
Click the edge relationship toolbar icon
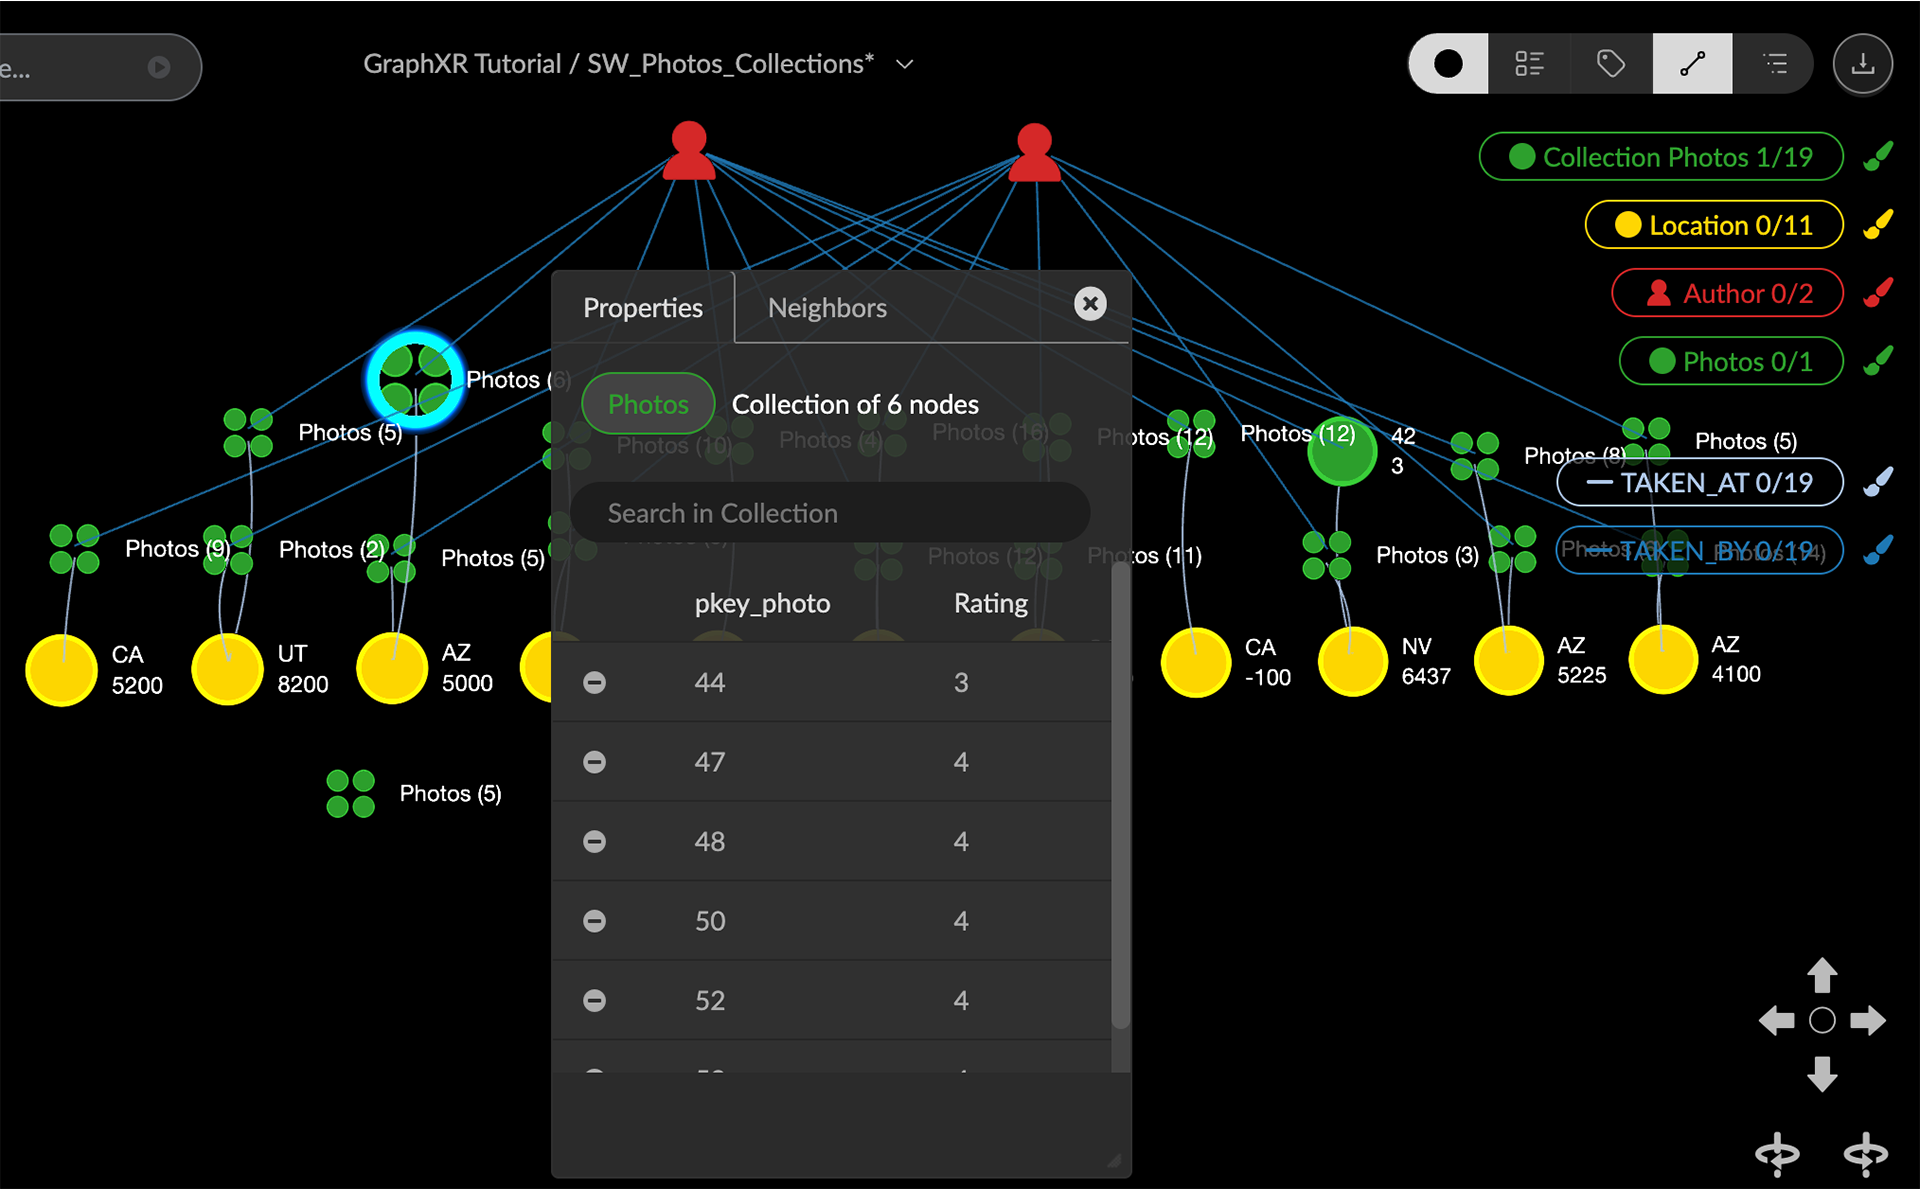(1692, 65)
